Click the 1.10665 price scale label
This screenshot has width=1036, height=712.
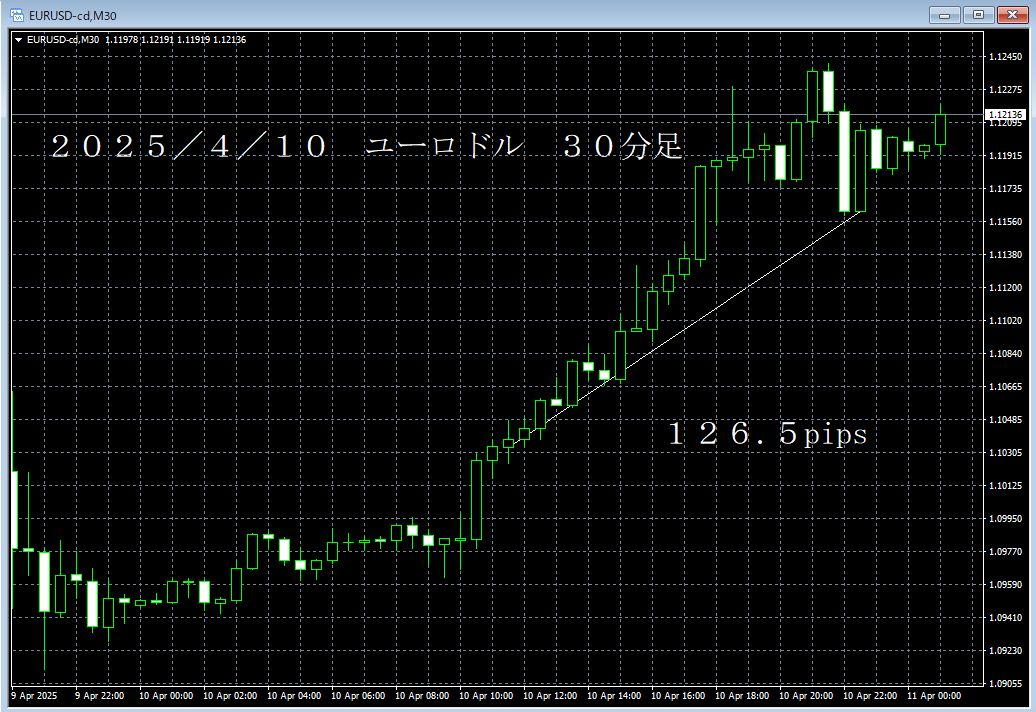point(1005,386)
